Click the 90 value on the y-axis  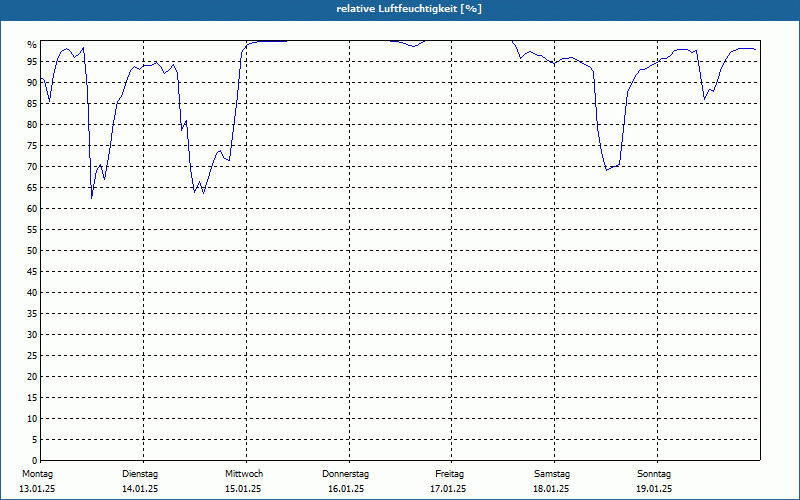(32, 83)
